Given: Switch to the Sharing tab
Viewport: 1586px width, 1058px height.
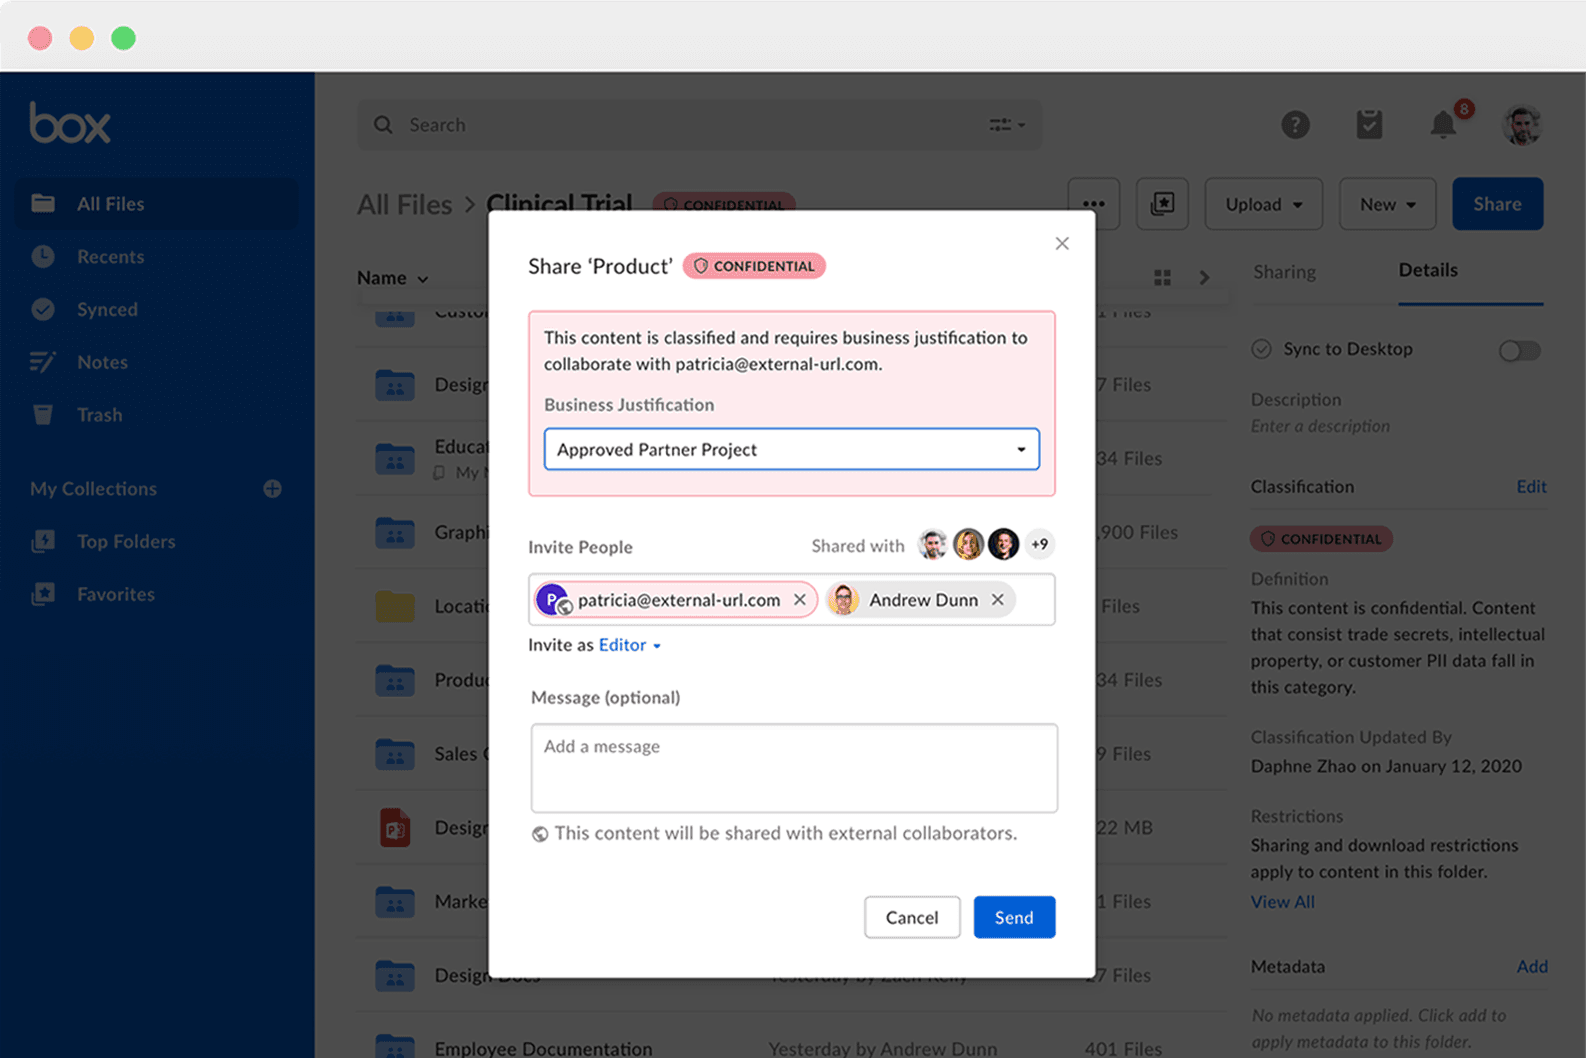Looking at the screenshot, I should point(1285,272).
